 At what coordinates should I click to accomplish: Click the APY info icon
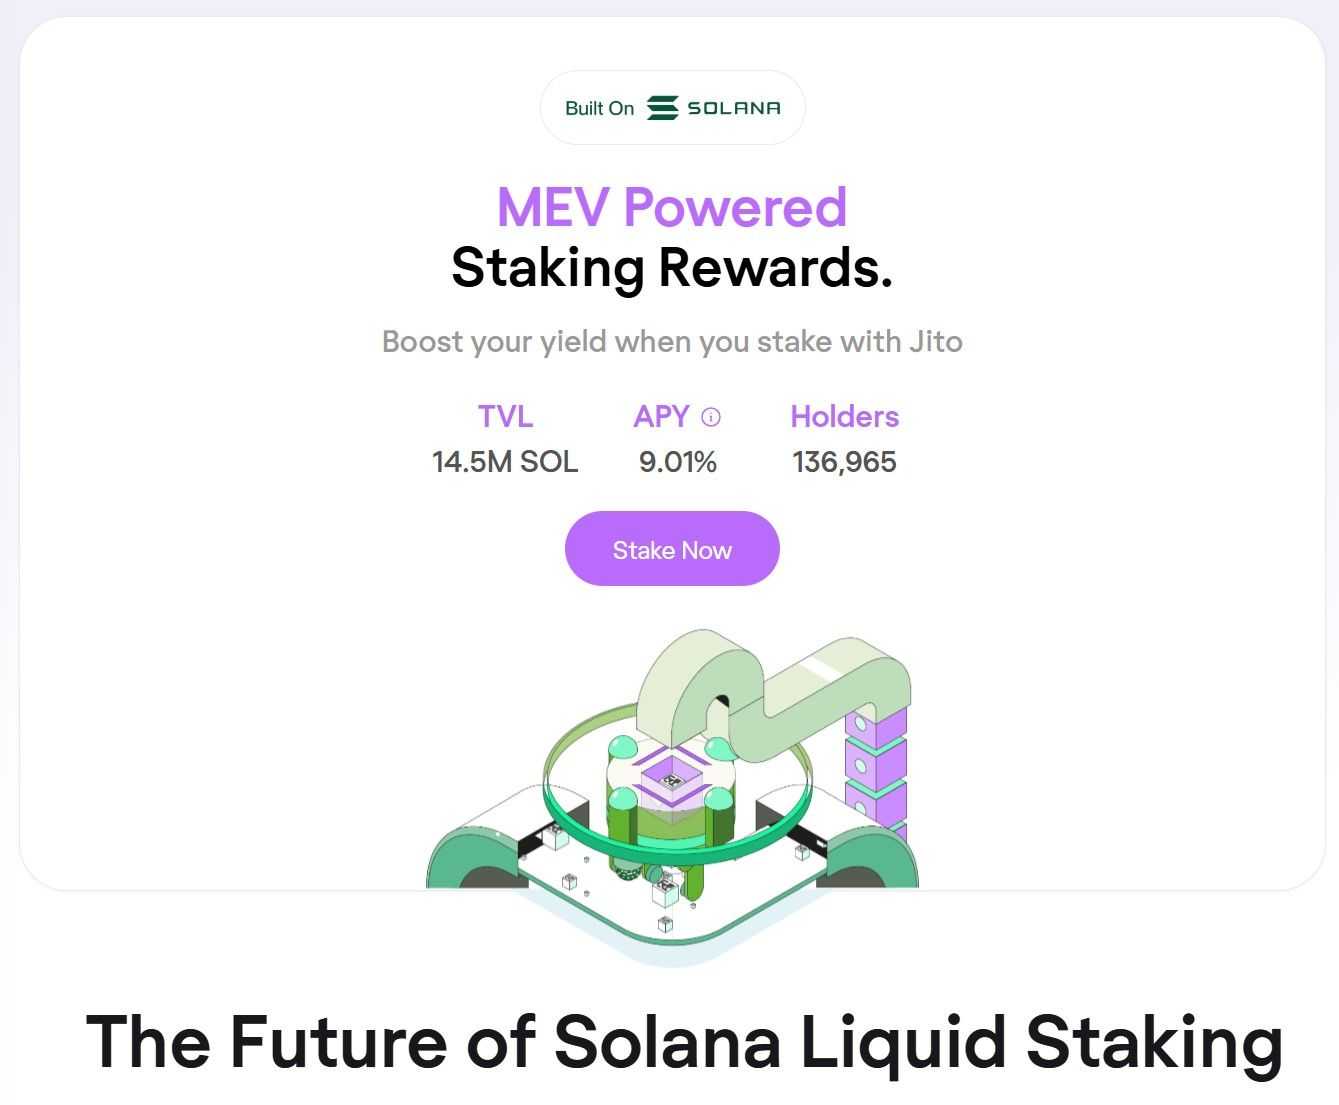coord(711,417)
